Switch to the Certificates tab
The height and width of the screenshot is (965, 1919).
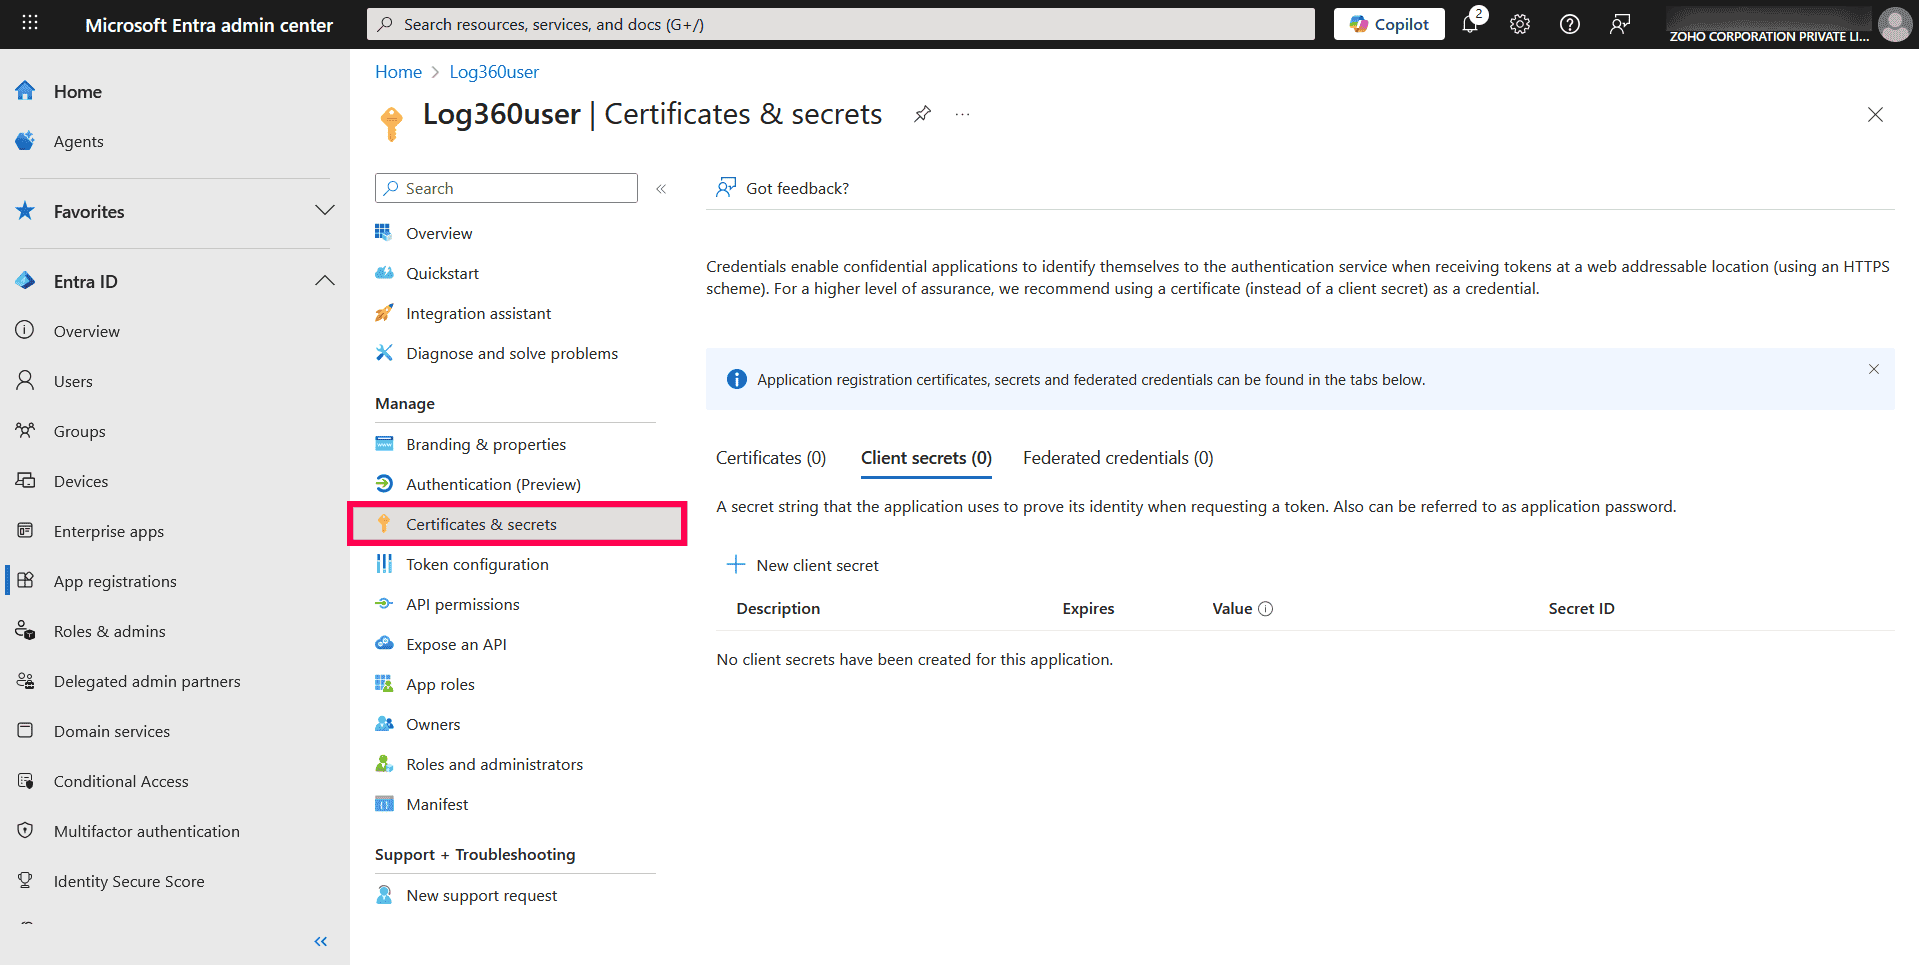(x=770, y=457)
